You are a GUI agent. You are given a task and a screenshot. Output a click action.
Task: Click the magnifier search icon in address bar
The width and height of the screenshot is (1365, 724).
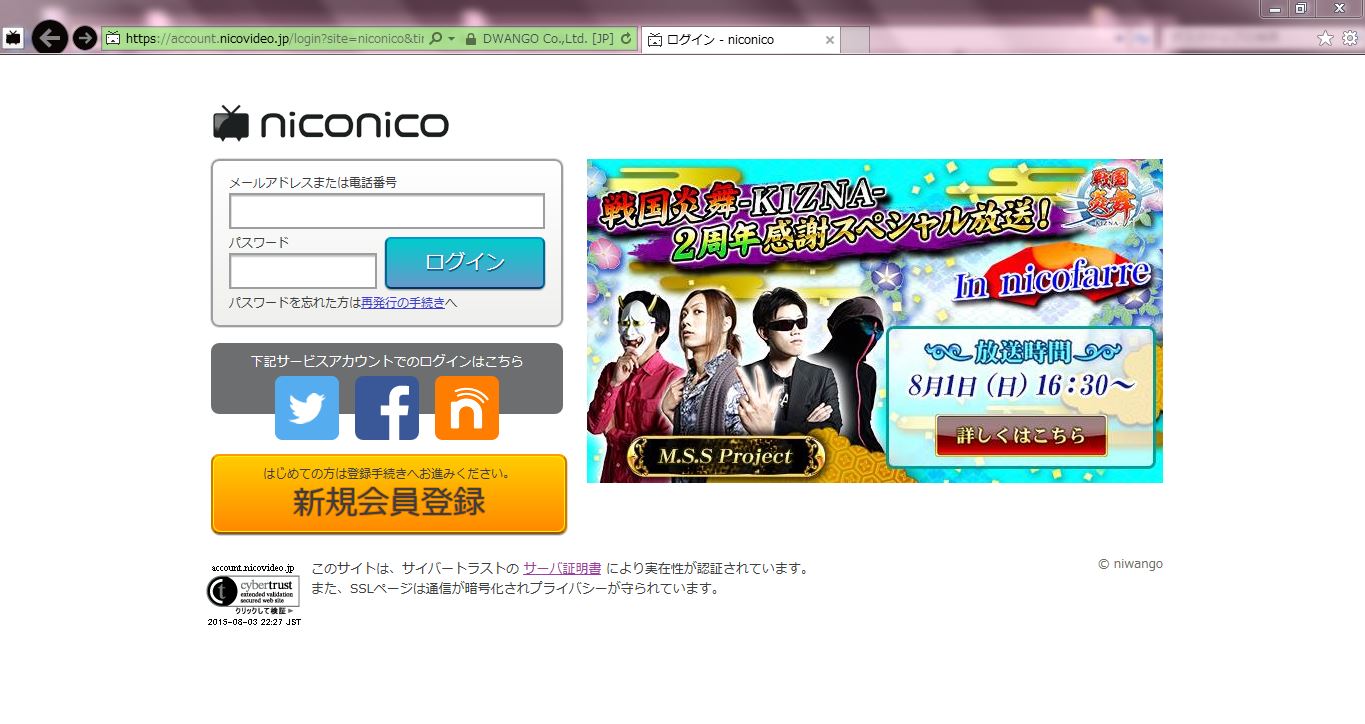[x=435, y=39]
